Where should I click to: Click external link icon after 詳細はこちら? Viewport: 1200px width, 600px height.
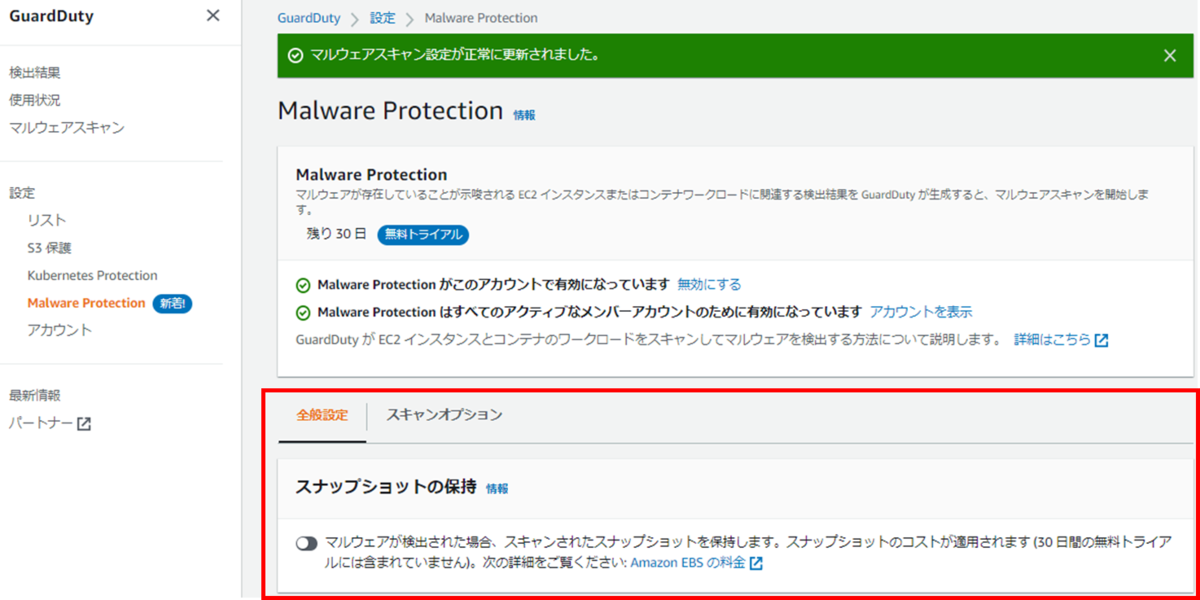tap(1101, 340)
